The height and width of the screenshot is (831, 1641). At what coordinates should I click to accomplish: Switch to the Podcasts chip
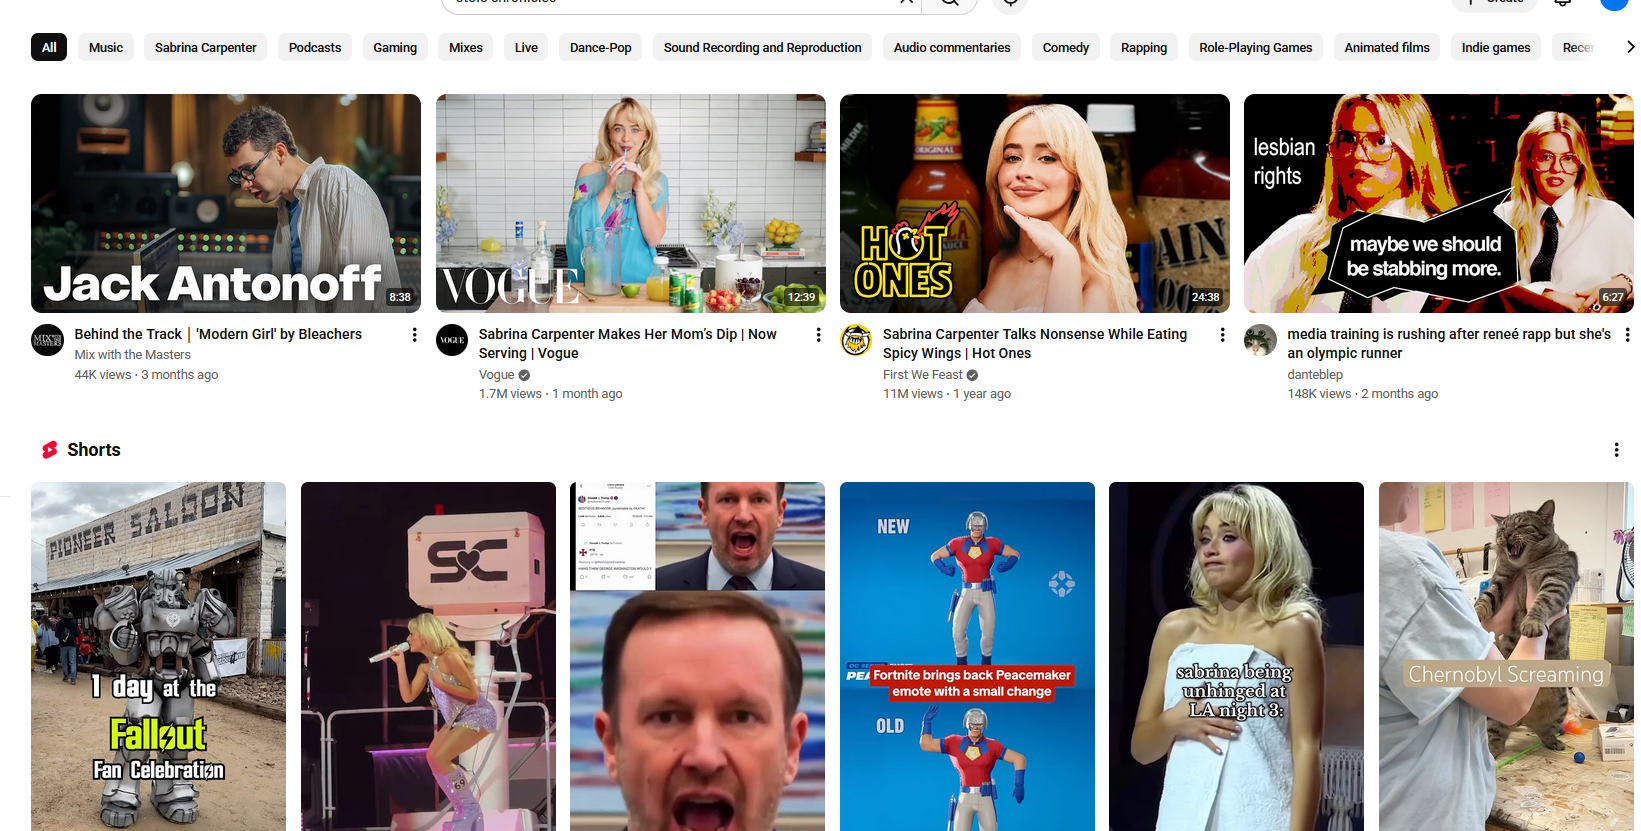pos(315,47)
